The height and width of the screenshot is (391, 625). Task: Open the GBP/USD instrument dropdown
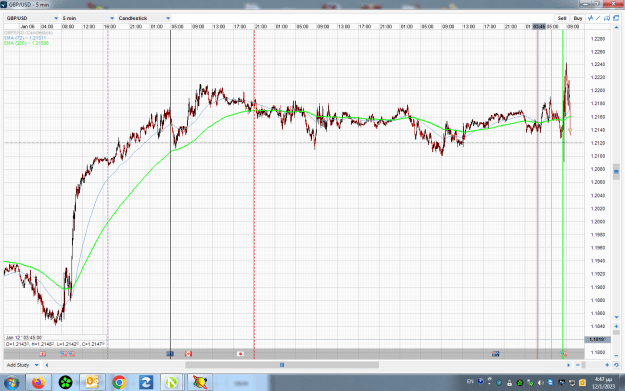click(x=32, y=18)
